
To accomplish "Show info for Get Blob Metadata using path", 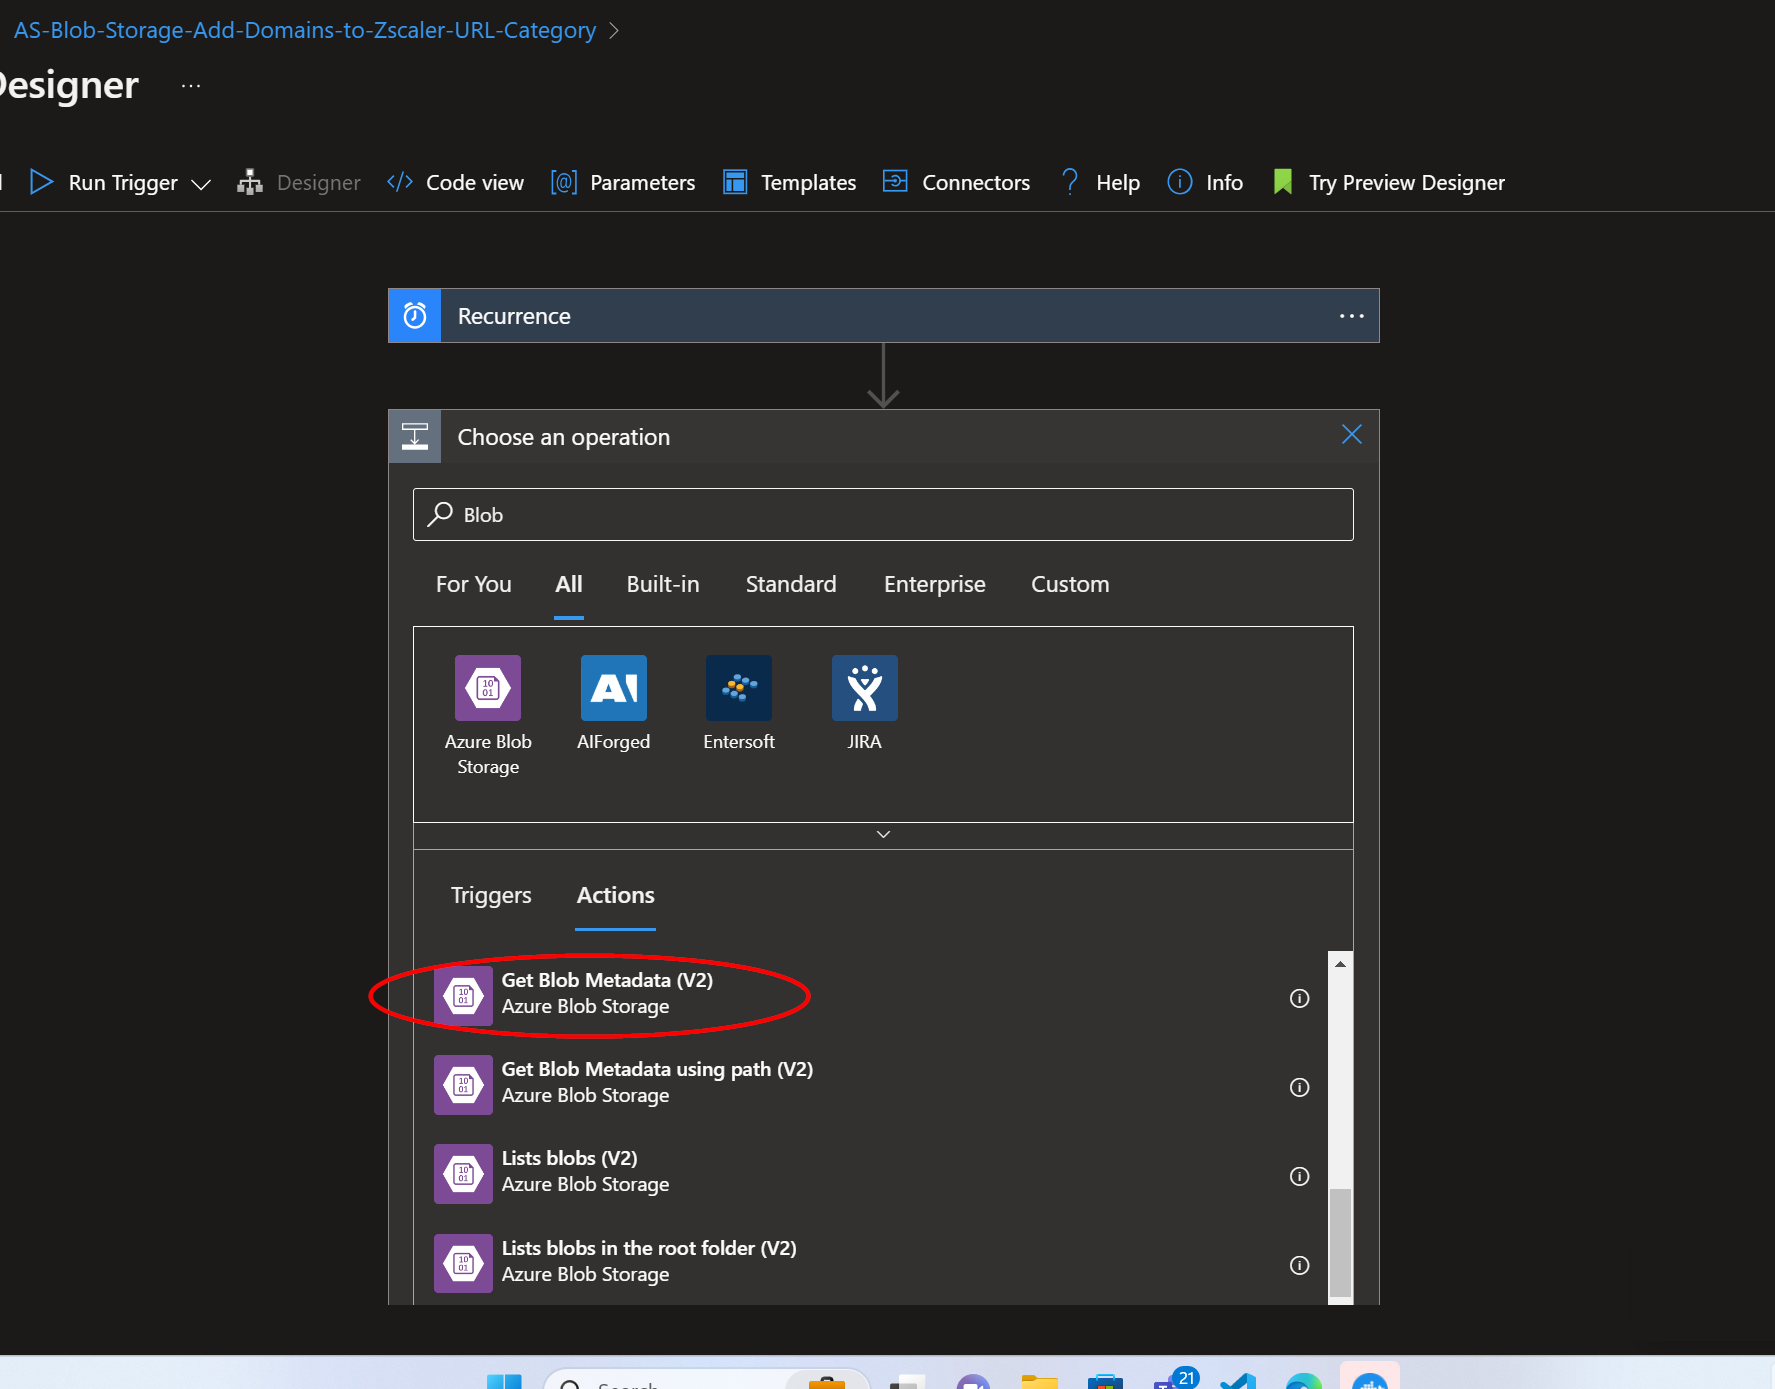I will (1299, 1087).
